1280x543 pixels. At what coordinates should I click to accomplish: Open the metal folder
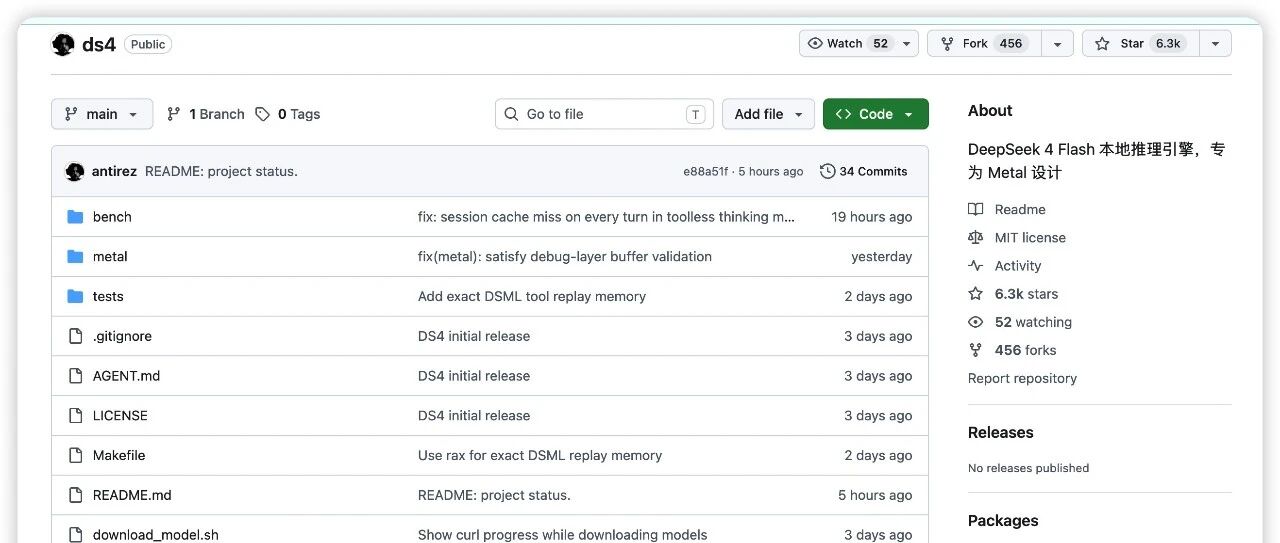[x=110, y=257]
